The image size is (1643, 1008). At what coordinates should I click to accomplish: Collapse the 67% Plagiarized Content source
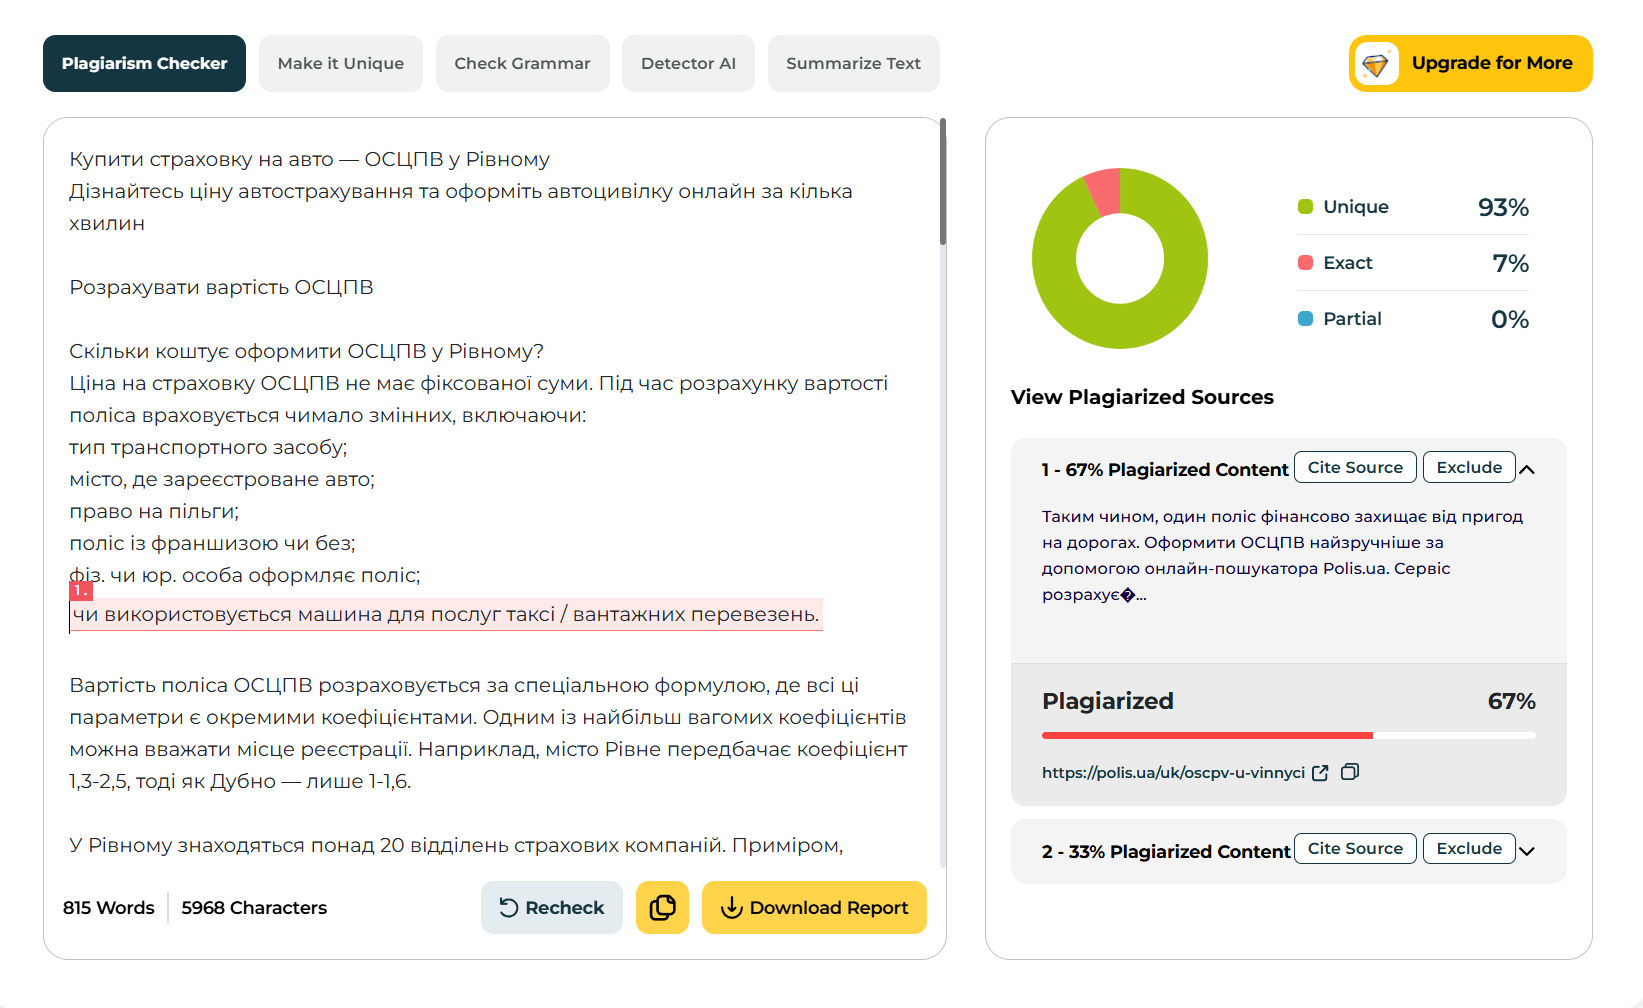tap(1527, 469)
